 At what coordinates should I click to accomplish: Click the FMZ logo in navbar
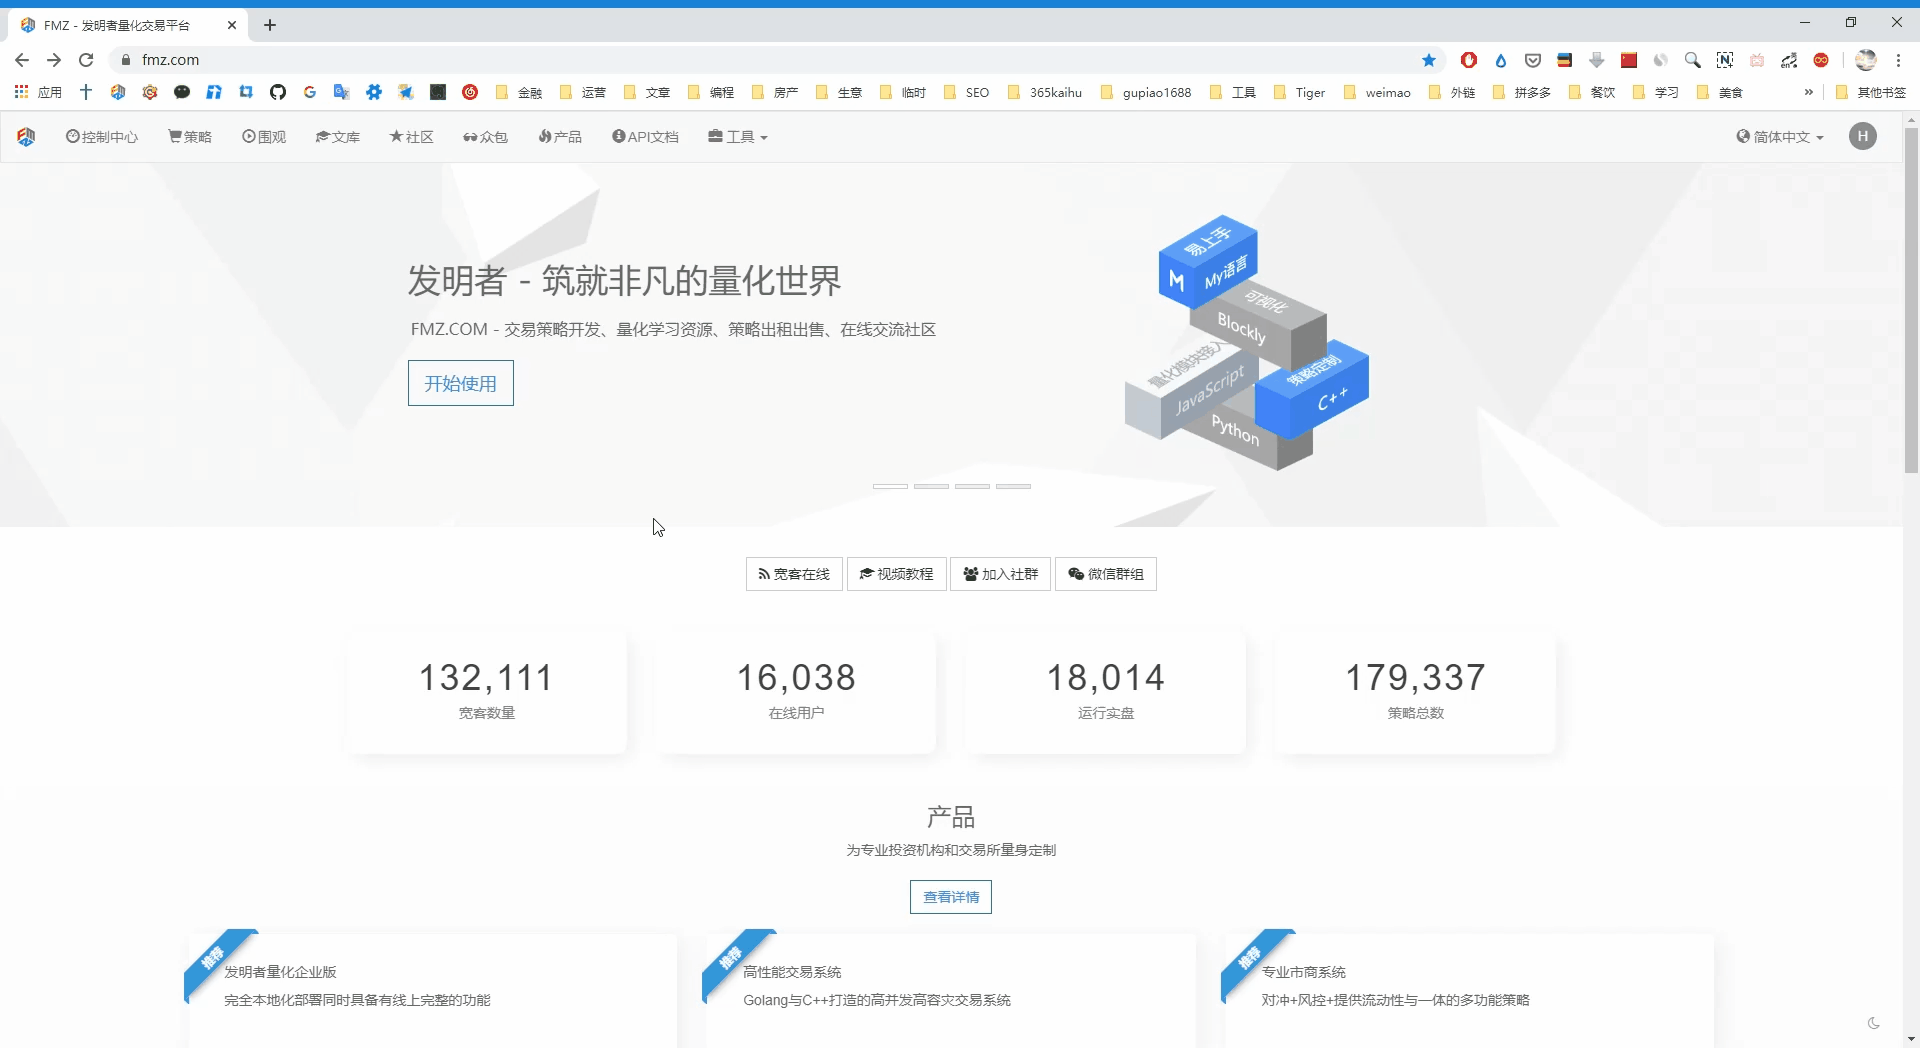tap(27, 137)
